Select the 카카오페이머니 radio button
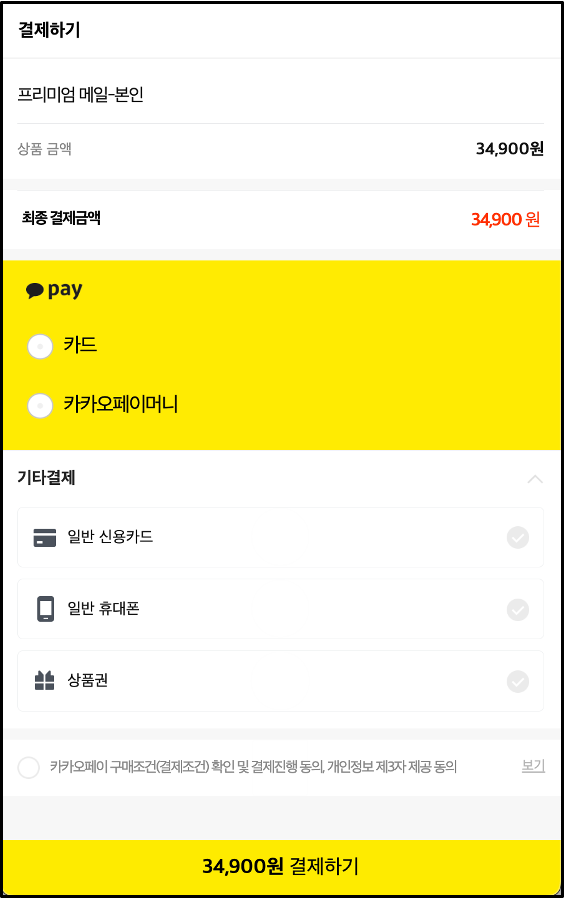 [40, 405]
